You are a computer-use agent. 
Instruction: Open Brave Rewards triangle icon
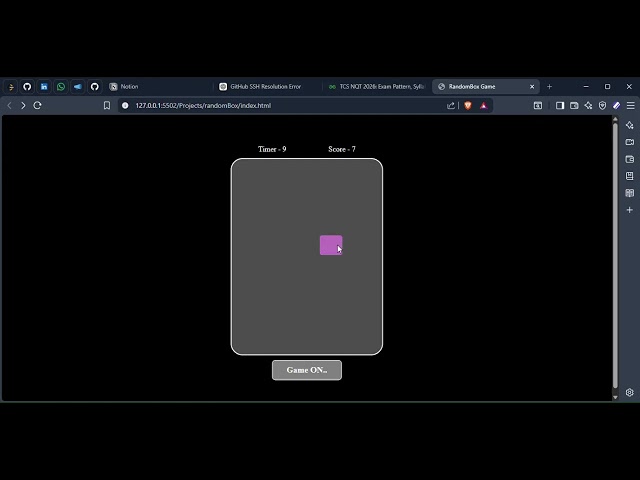click(x=484, y=105)
